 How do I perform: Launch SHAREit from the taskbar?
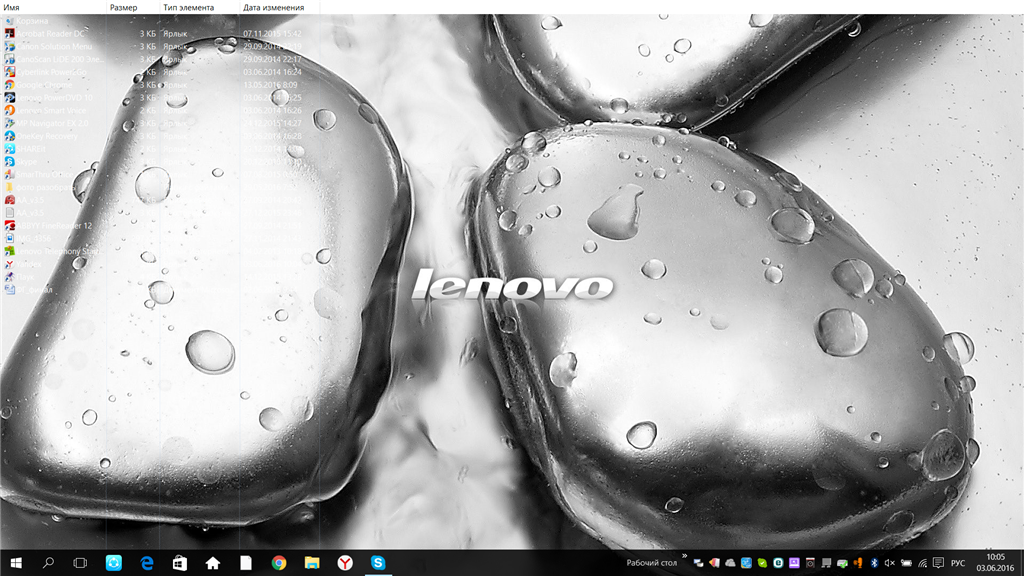(114, 563)
